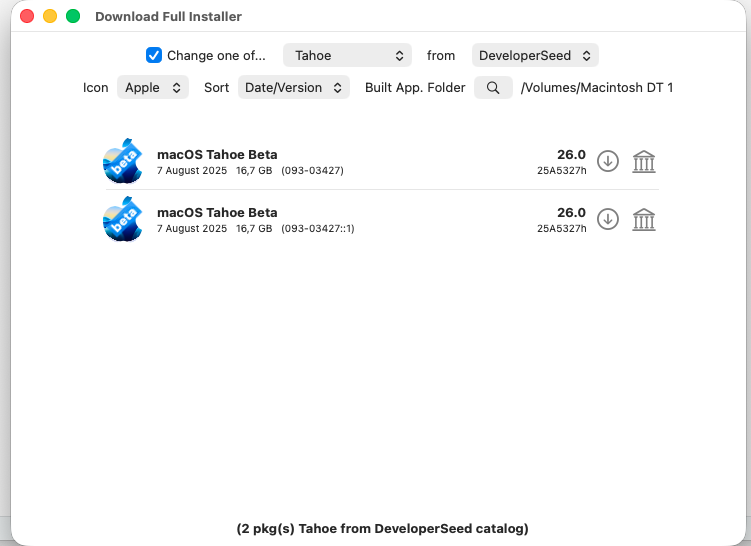Viewport: 751px width, 546px height.
Task: Select second macOS Tahoe Beta title (093-03427::1)
Action: pos(217,213)
